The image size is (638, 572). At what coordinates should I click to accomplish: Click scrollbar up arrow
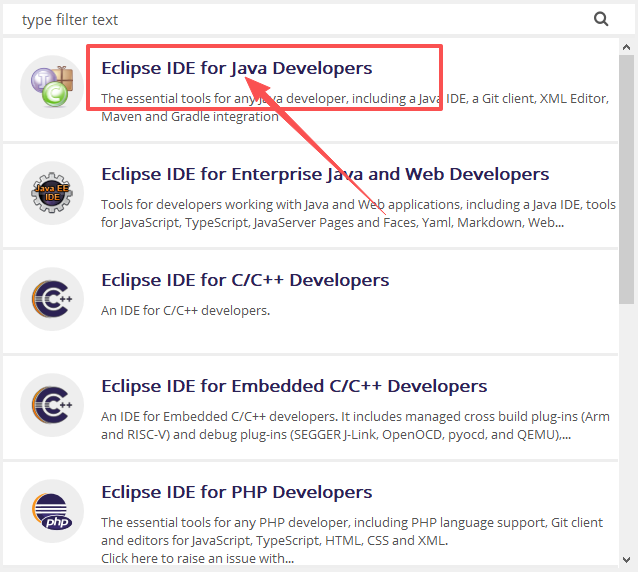point(627,47)
